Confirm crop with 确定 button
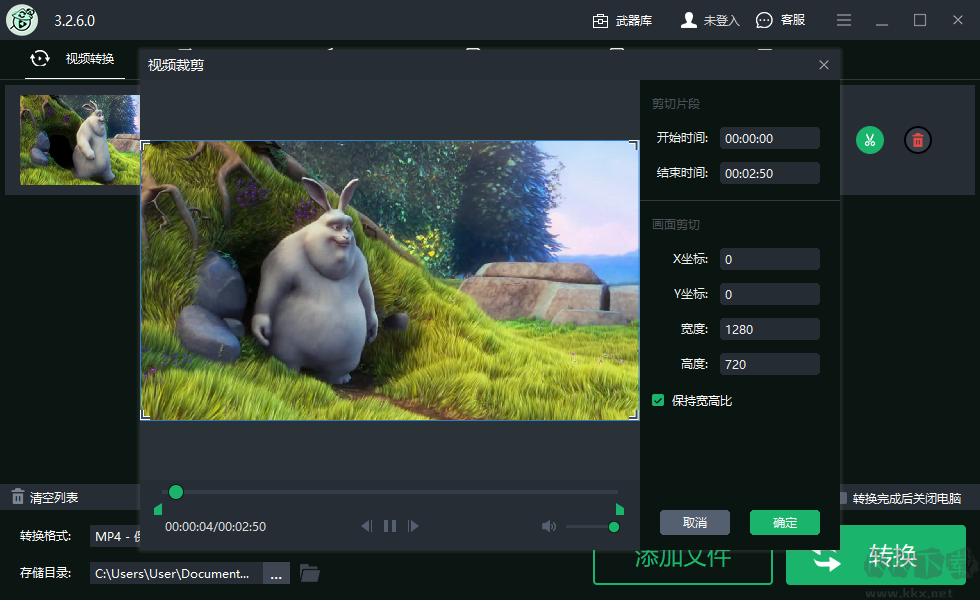This screenshot has width=980, height=600. [x=785, y=522]
